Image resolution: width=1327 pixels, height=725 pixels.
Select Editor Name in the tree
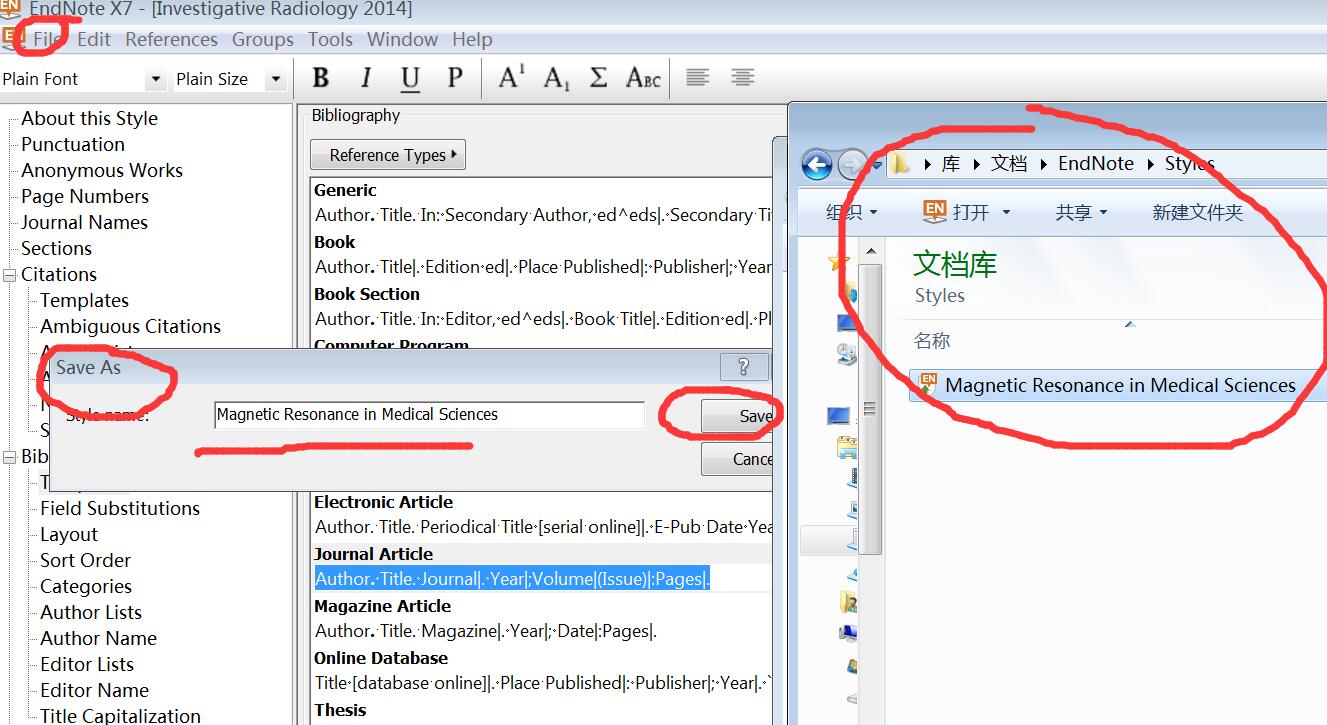[94, 690]
